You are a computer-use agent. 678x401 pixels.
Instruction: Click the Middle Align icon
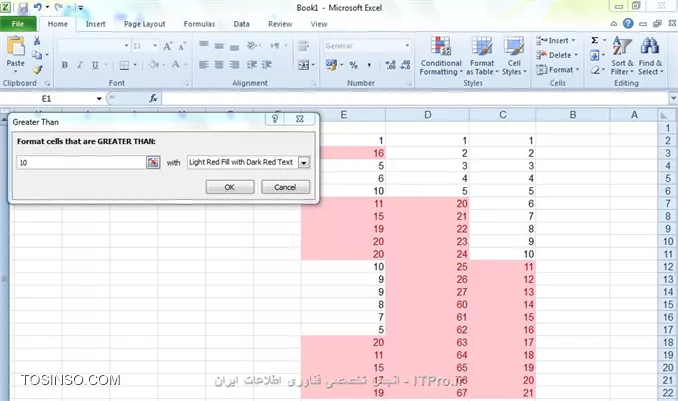coord(219,45)
